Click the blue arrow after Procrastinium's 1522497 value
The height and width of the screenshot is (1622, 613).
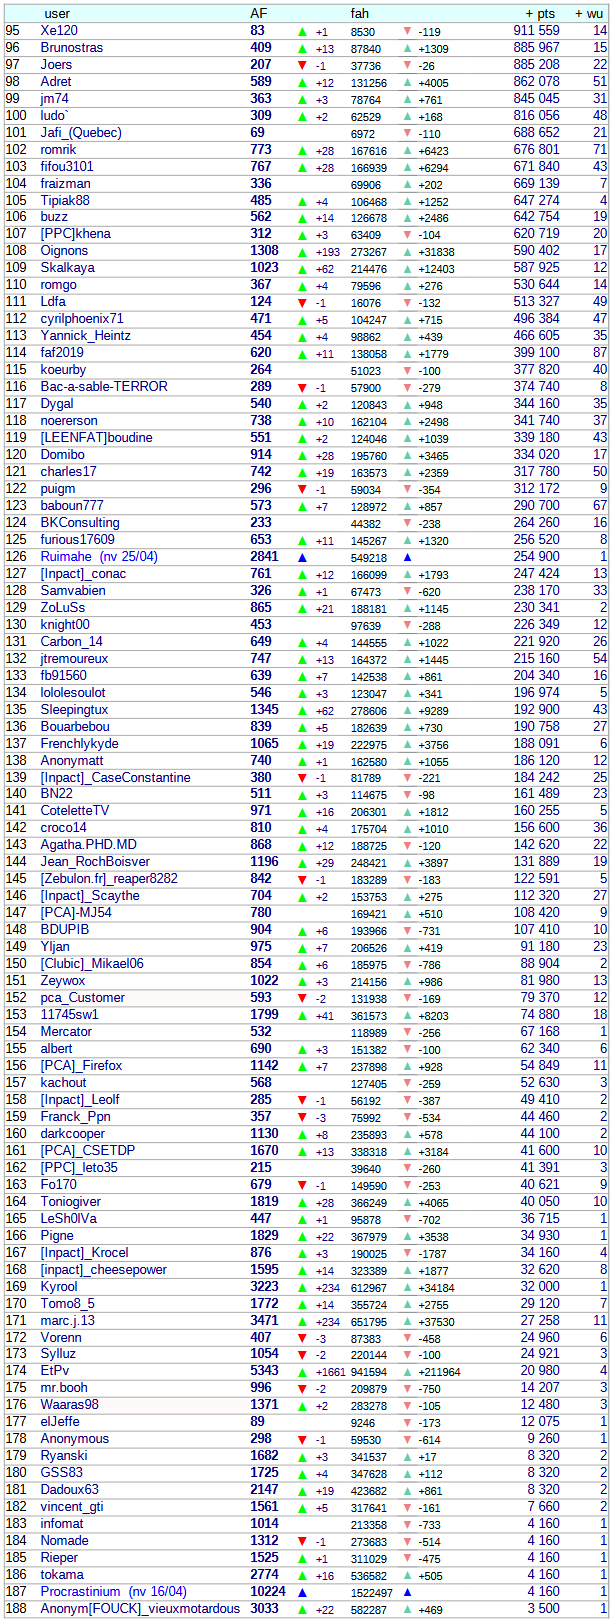407,1592
